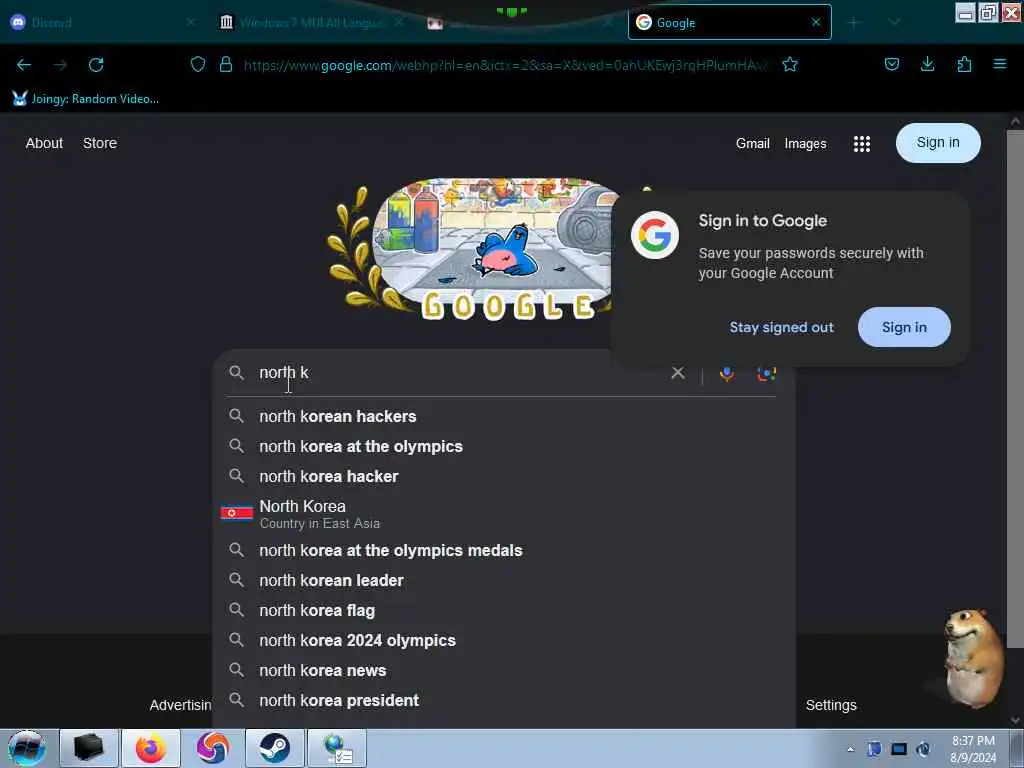Click the page vertical scrollbar thumb
Viewport: 1024px width, 768px height.
coord(1015,389)
